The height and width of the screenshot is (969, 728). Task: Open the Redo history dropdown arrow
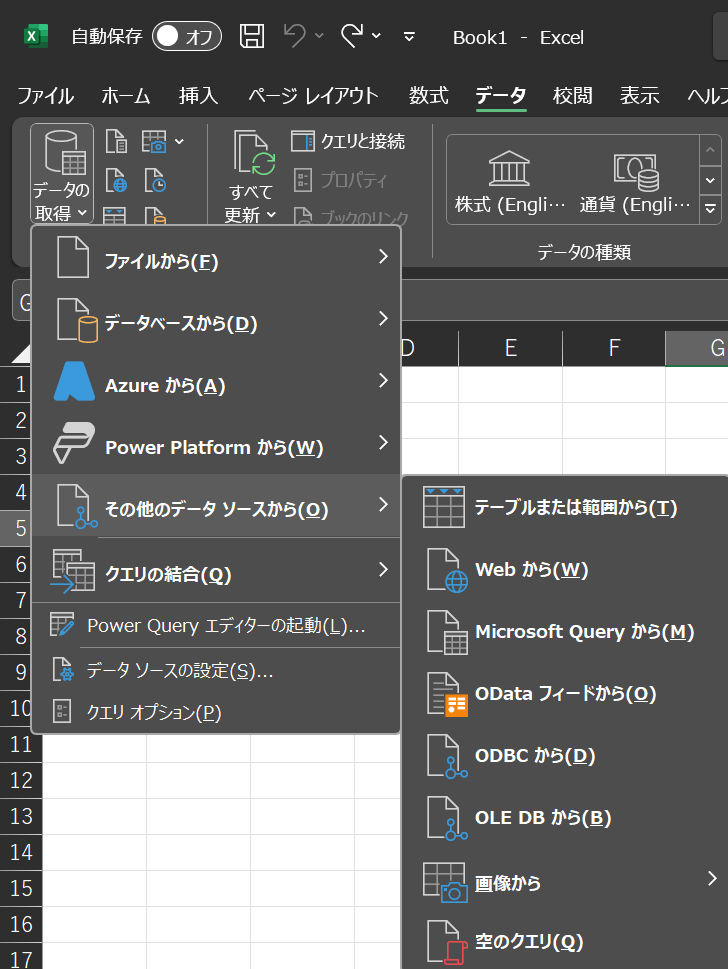coord(376,36)
